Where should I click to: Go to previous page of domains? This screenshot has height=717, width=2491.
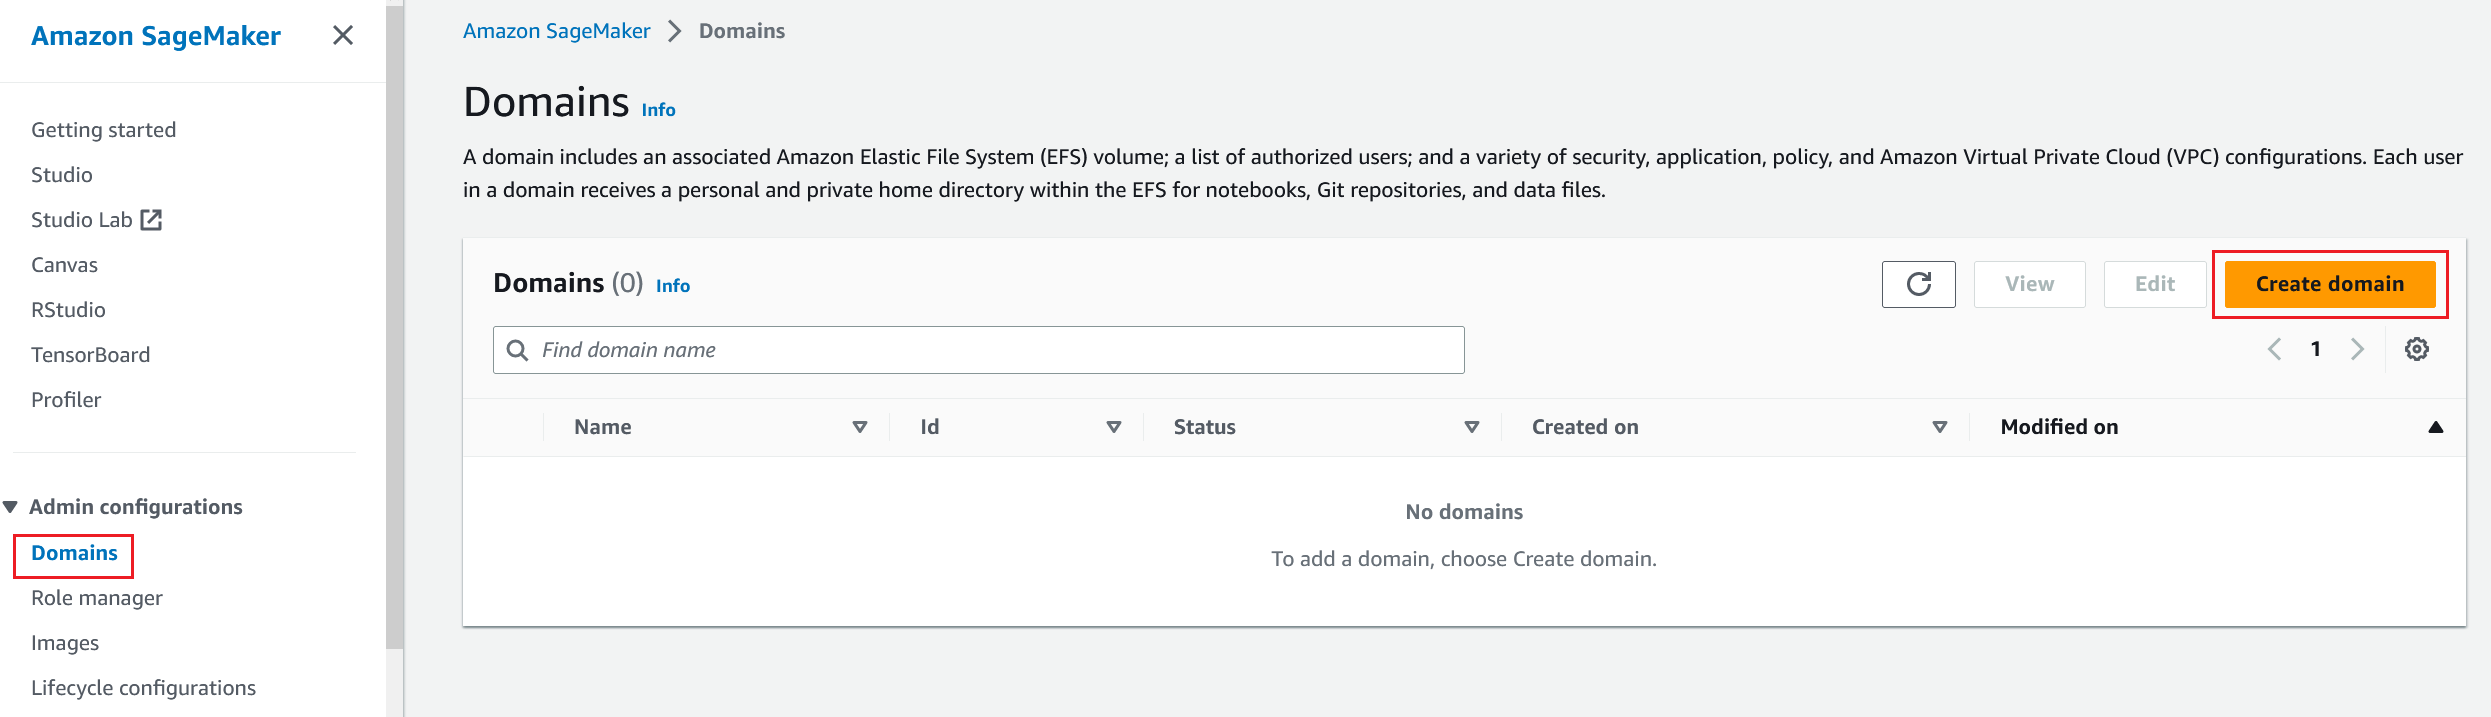click(2274, 349)
